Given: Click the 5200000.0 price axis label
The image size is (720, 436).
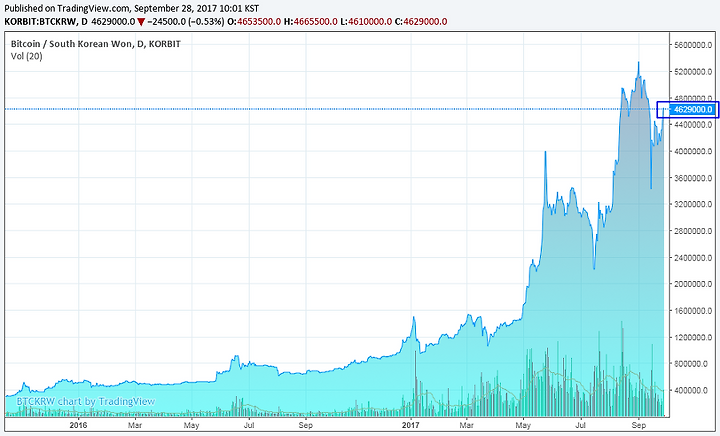Looking at the screenshot, I should [x=693, y=72].
